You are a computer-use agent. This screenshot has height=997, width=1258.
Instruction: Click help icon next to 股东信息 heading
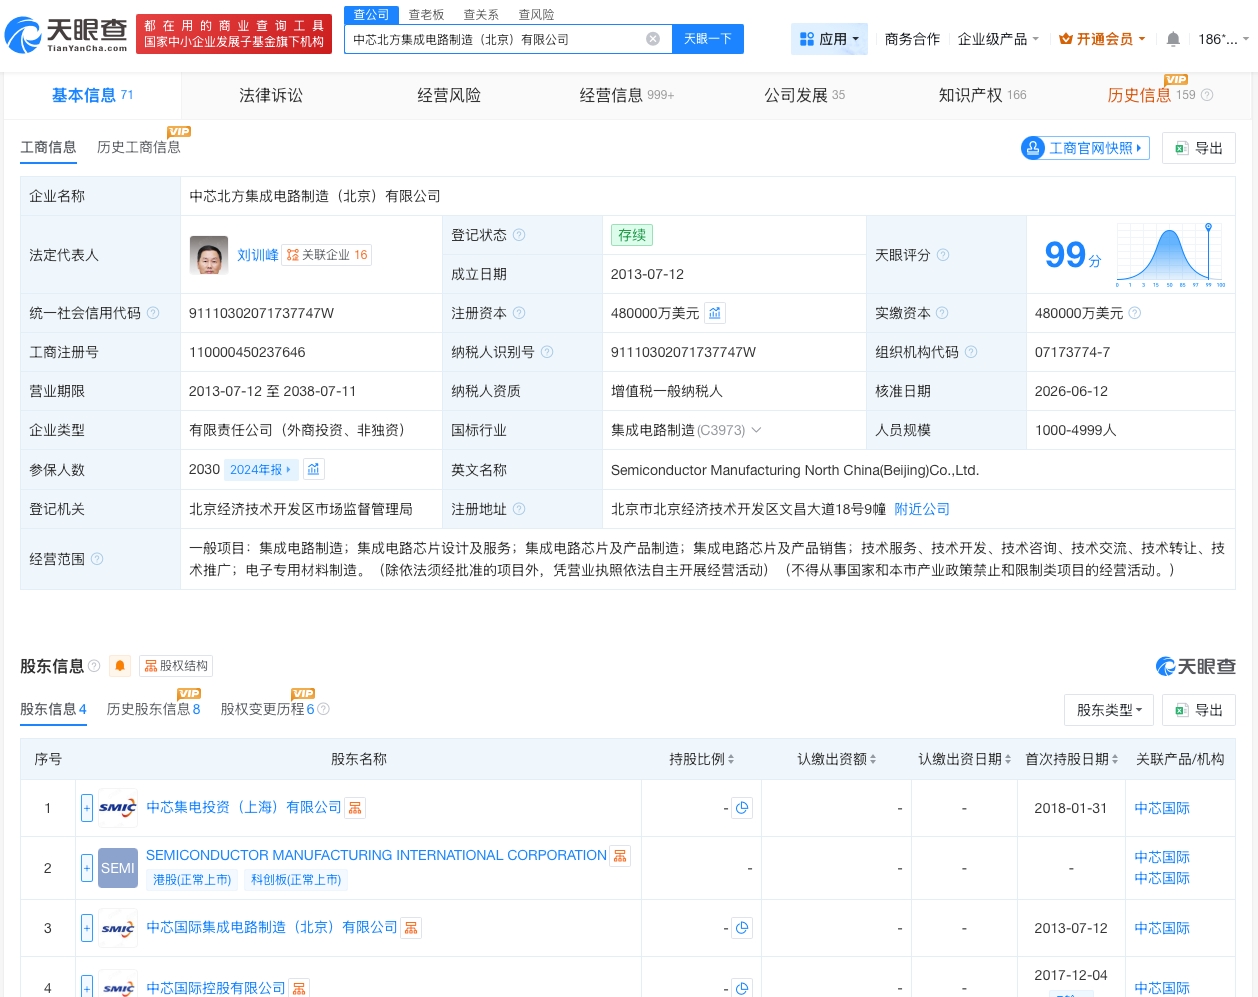tap(94, 666)
